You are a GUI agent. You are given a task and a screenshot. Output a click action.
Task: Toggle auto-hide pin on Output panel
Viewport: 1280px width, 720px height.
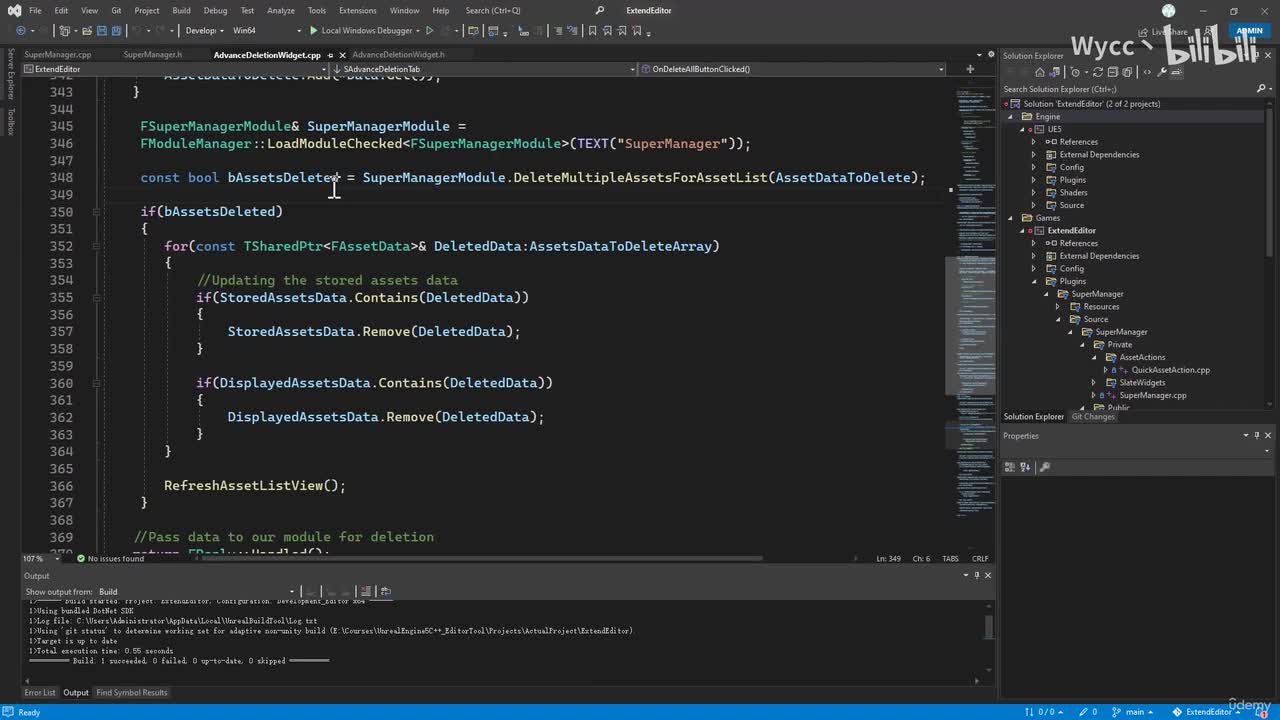point(977,575)
